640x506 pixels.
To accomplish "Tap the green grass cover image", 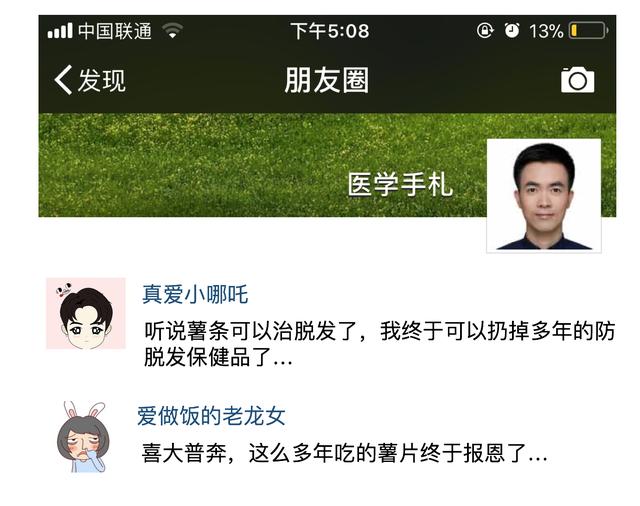I will (261, 165).
